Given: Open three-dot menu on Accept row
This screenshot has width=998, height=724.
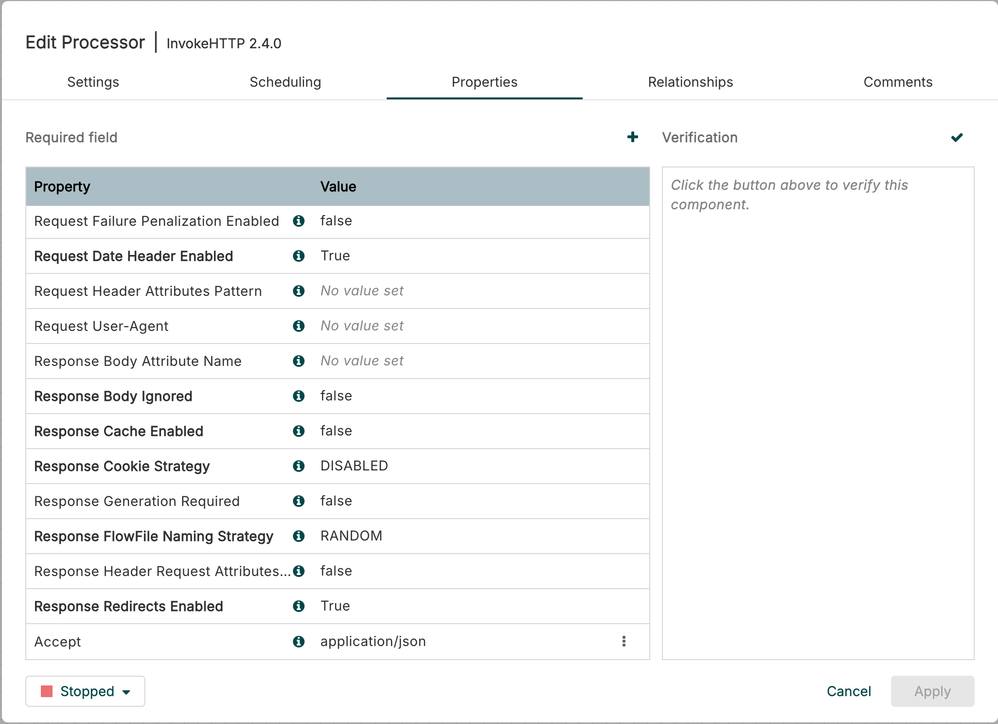Looking at the screenshot, I should point(624,641).
